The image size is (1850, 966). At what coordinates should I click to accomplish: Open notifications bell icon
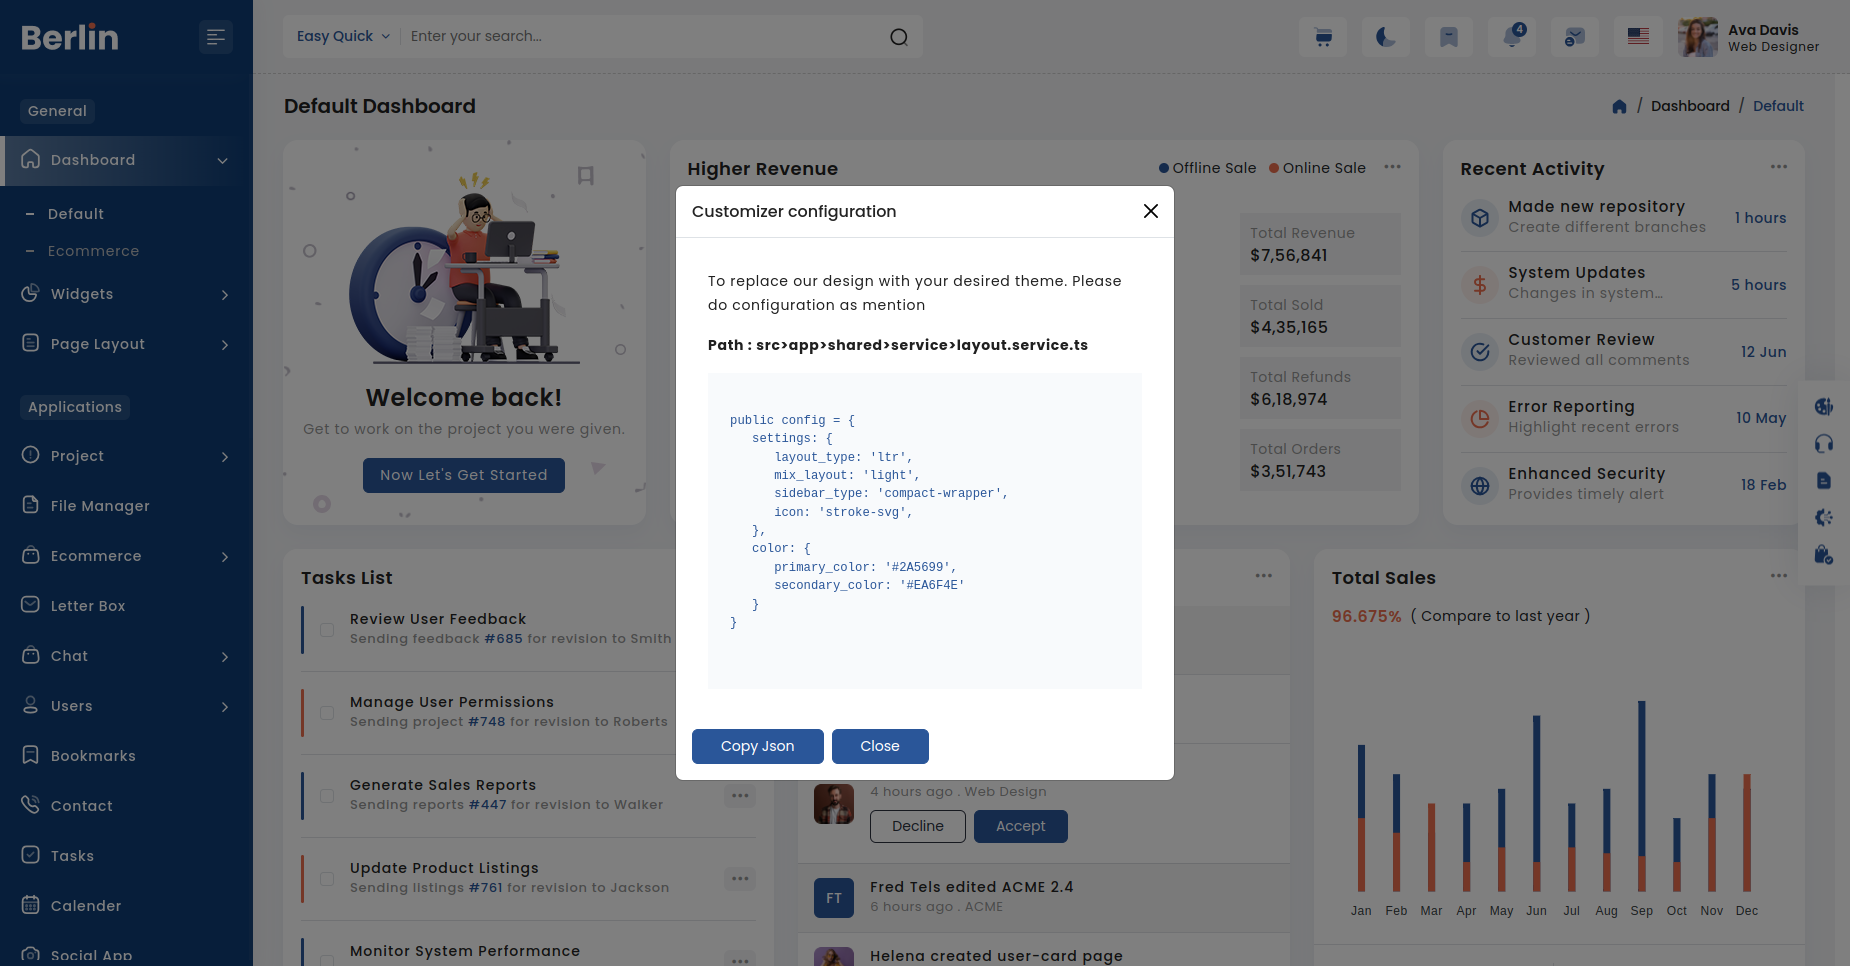point(1512,37)
